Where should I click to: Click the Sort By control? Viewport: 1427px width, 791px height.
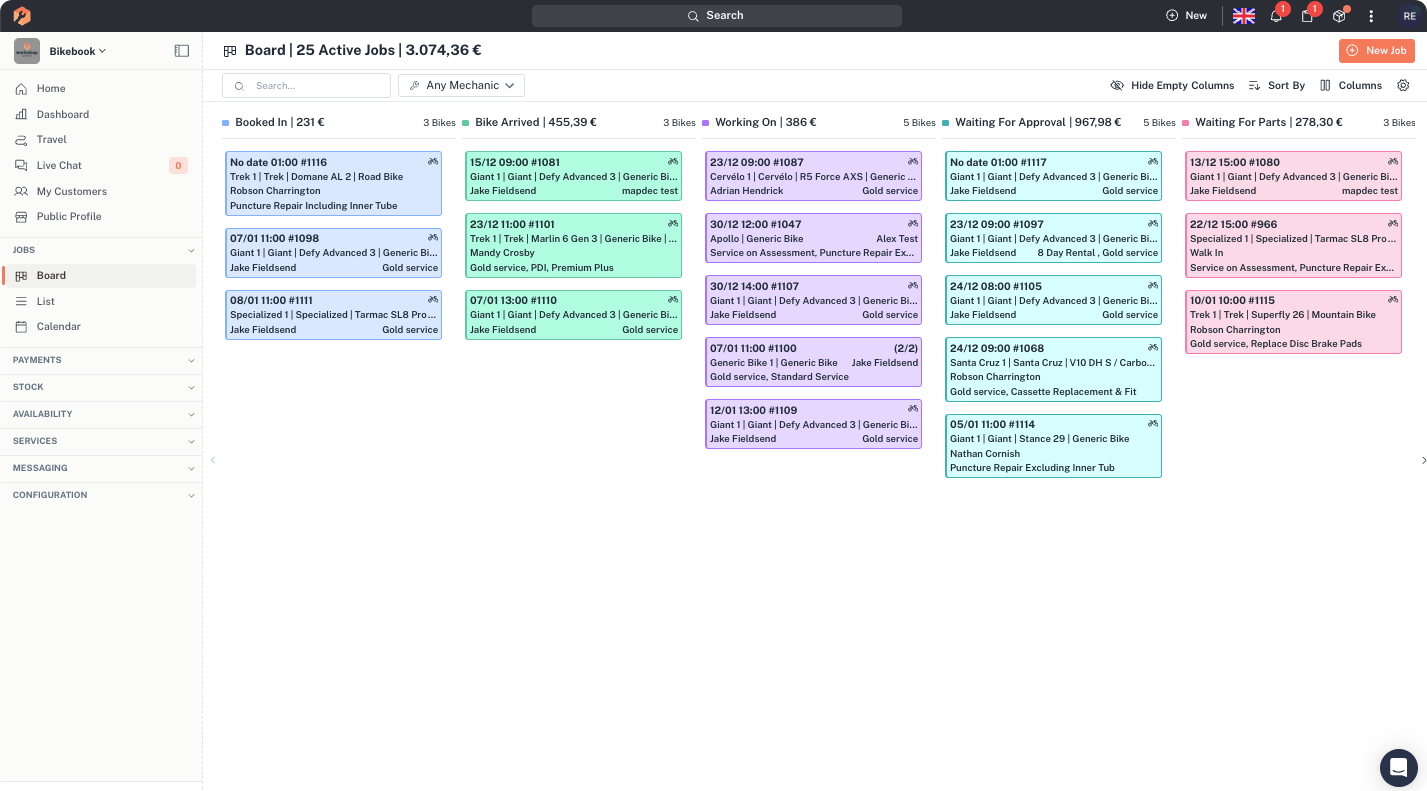coord(1277,85)
